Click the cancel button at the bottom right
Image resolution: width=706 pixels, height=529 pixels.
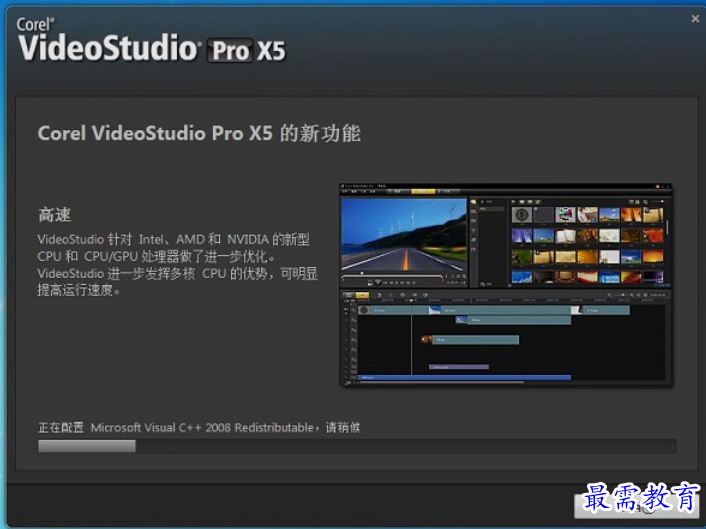coord(636,506)
